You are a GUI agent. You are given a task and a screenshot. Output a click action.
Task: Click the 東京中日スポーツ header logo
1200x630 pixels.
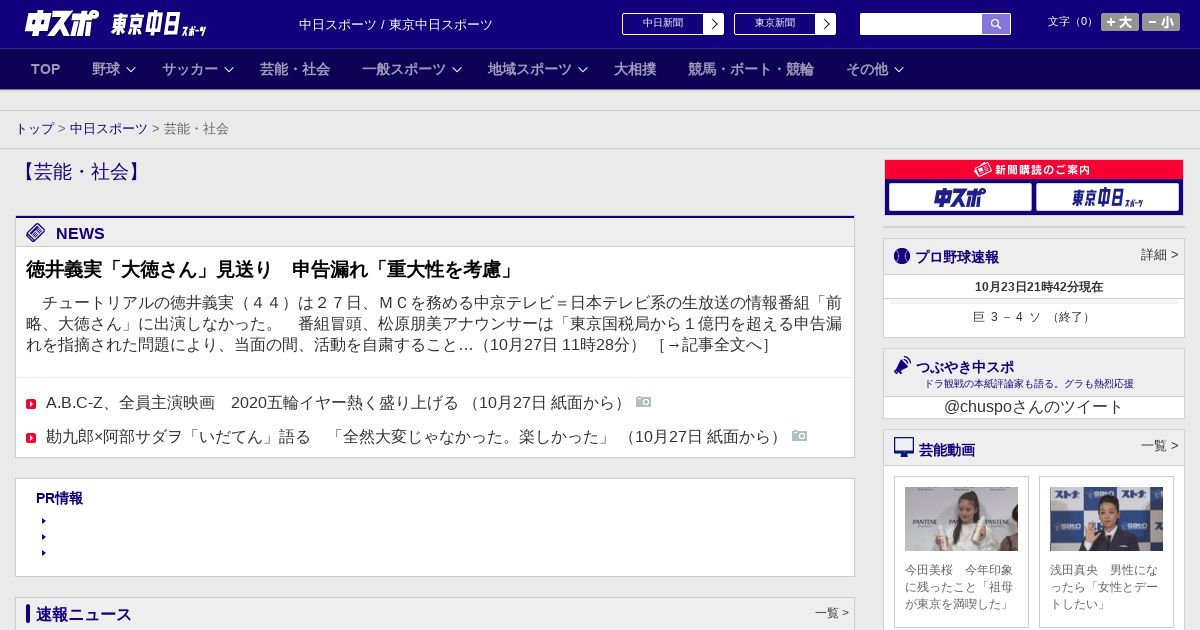tap(158, 24)
